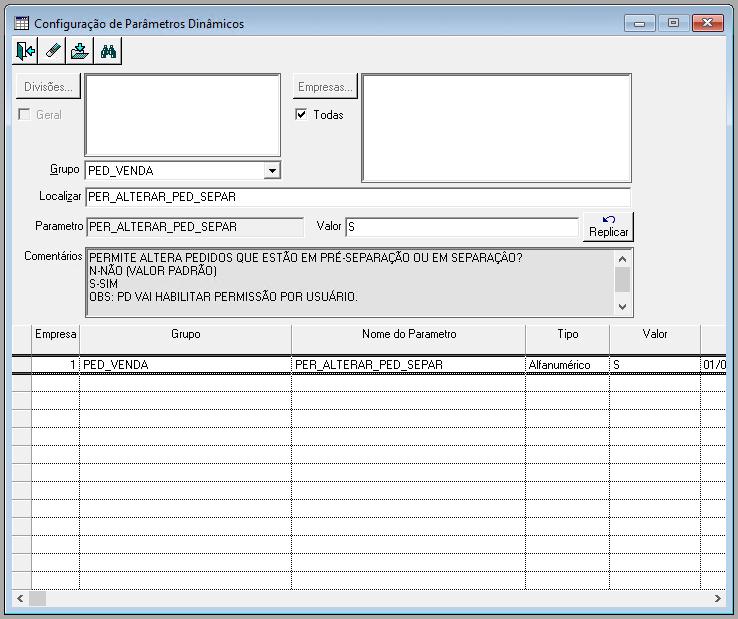
Task: Click the first row selector in grid
Action: (x=22, y=365)
